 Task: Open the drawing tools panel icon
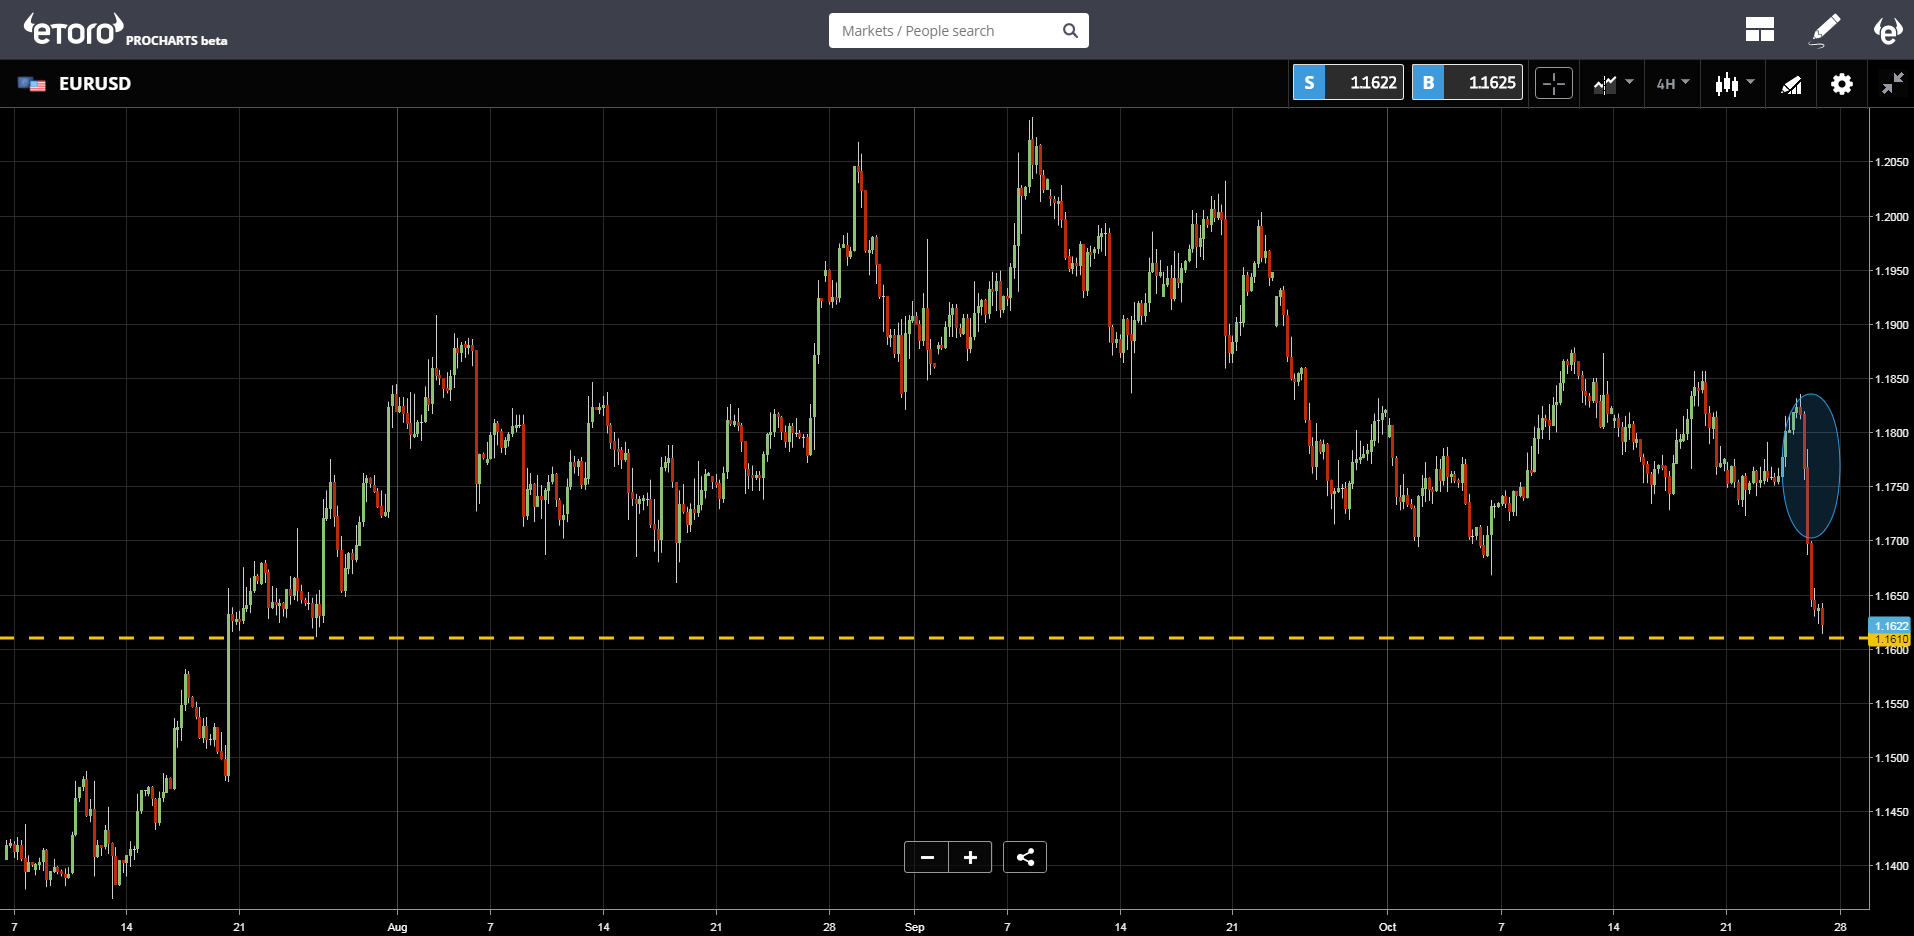tap(1791, 85)
